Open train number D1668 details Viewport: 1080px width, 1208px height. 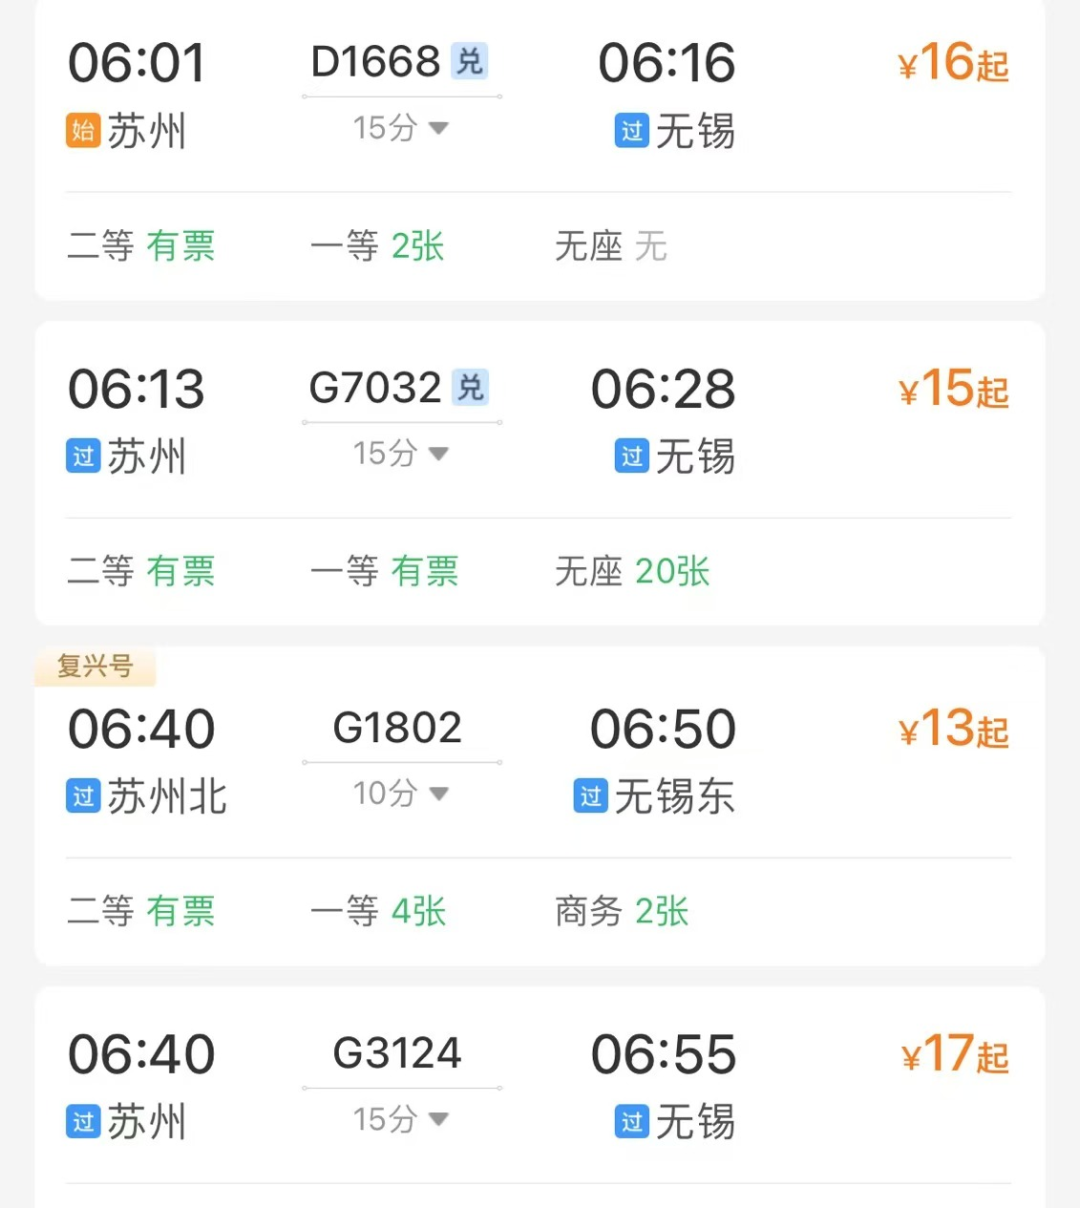pyautogui.click(x=376, y=62)
